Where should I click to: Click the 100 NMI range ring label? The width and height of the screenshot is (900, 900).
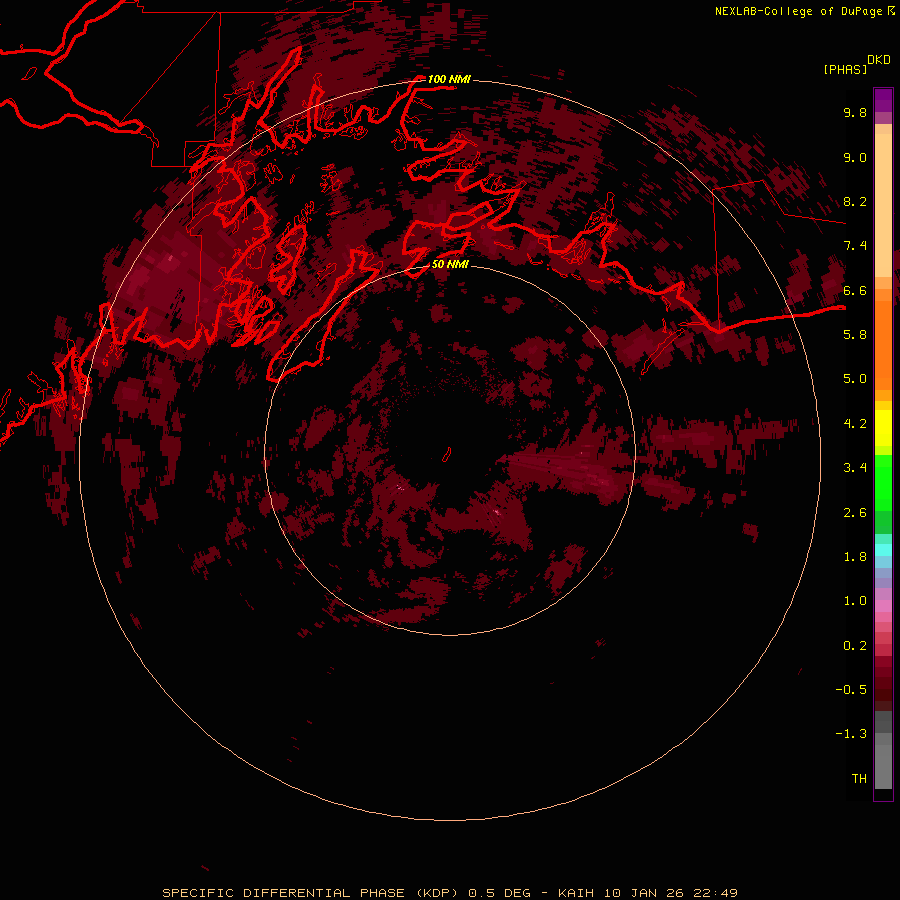pos(449,79)
